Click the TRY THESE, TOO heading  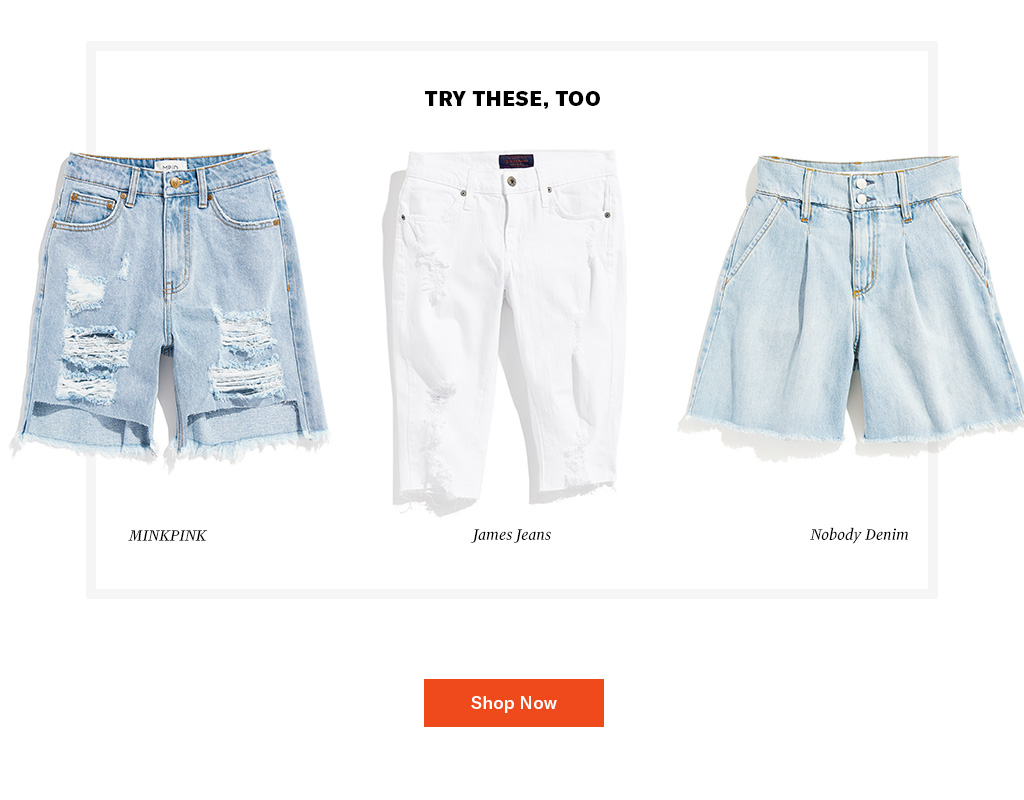513,99
